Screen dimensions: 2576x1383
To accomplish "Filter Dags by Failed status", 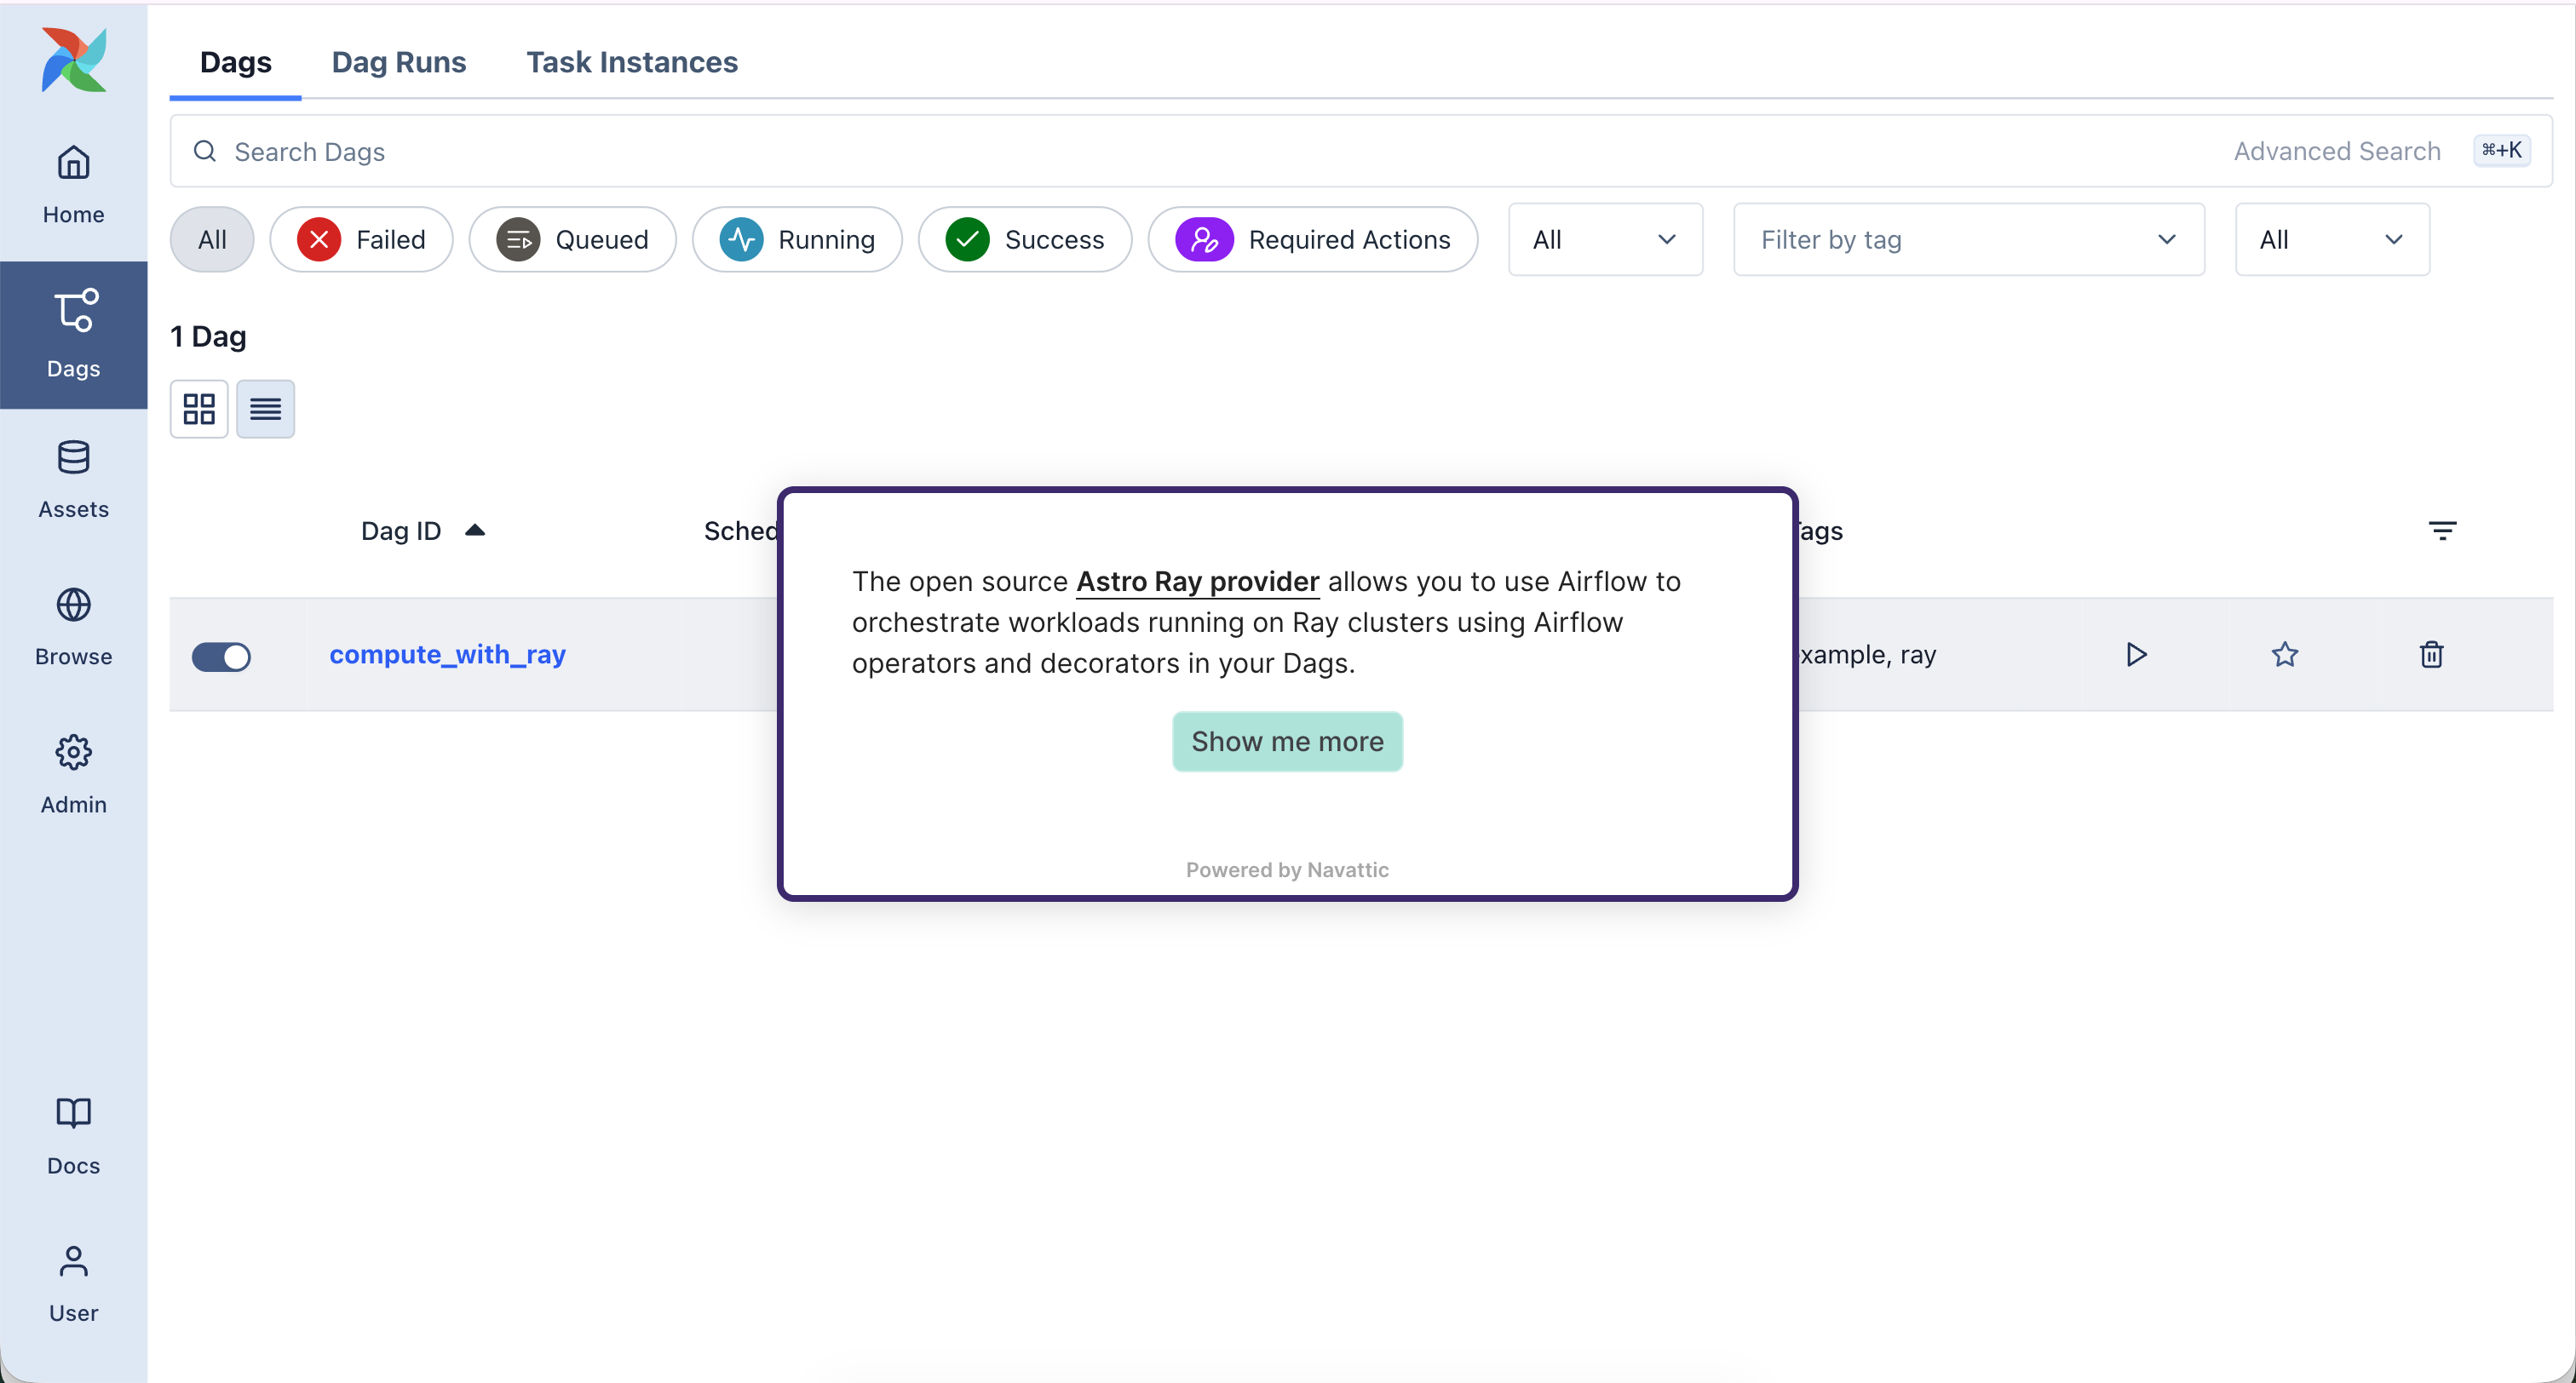I will (361, 240).
